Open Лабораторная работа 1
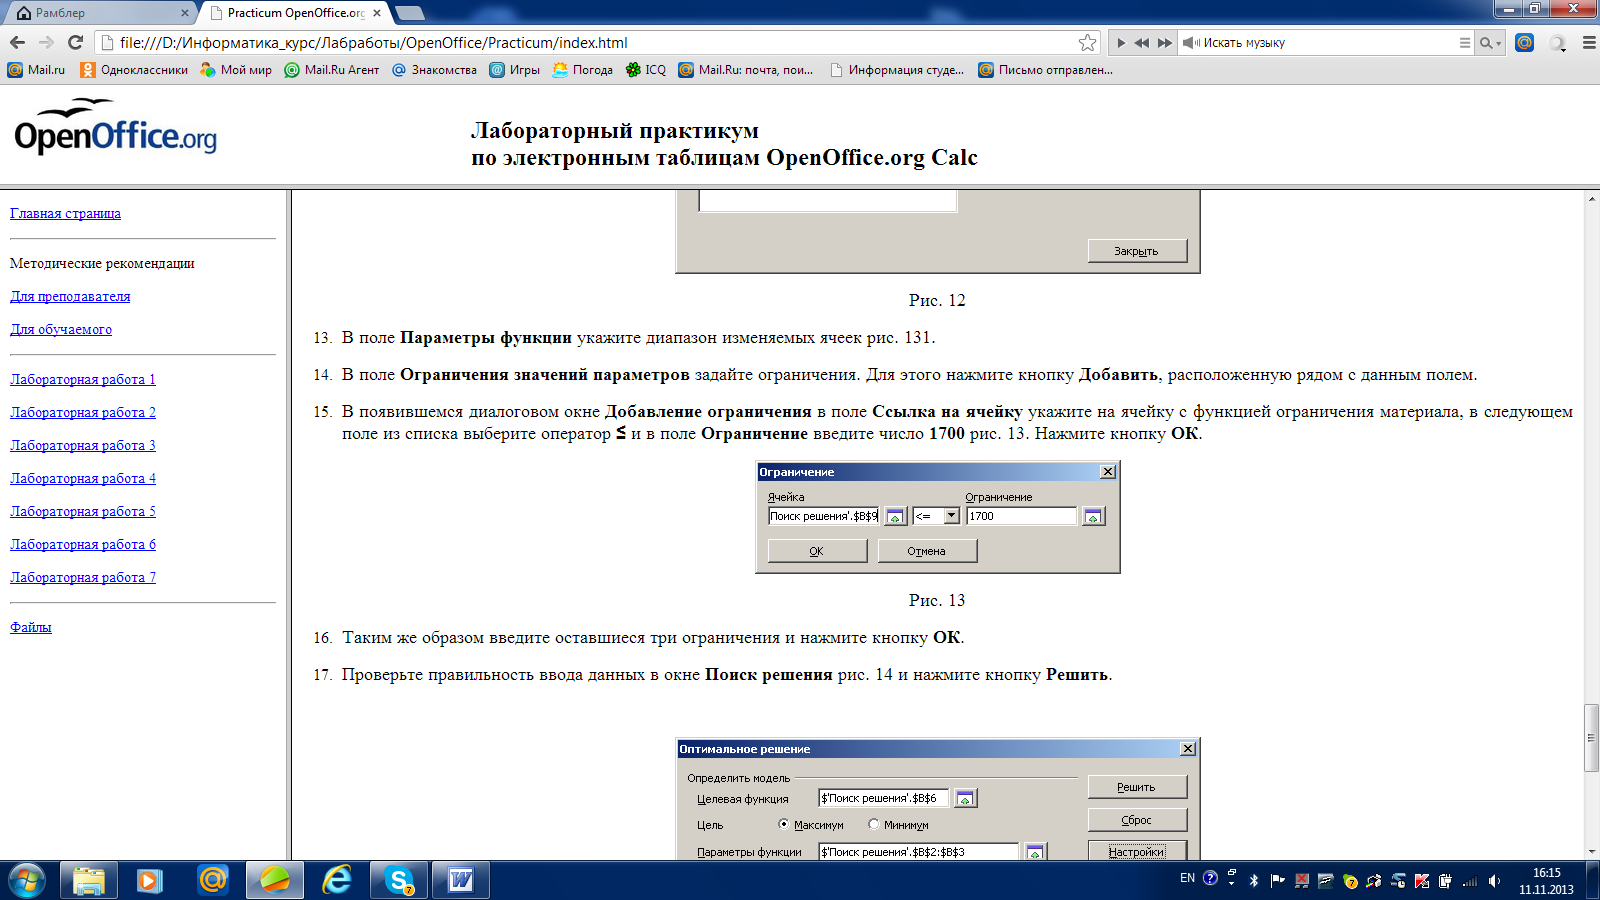This screenshot has height=900, width=1600. [83, 379]
